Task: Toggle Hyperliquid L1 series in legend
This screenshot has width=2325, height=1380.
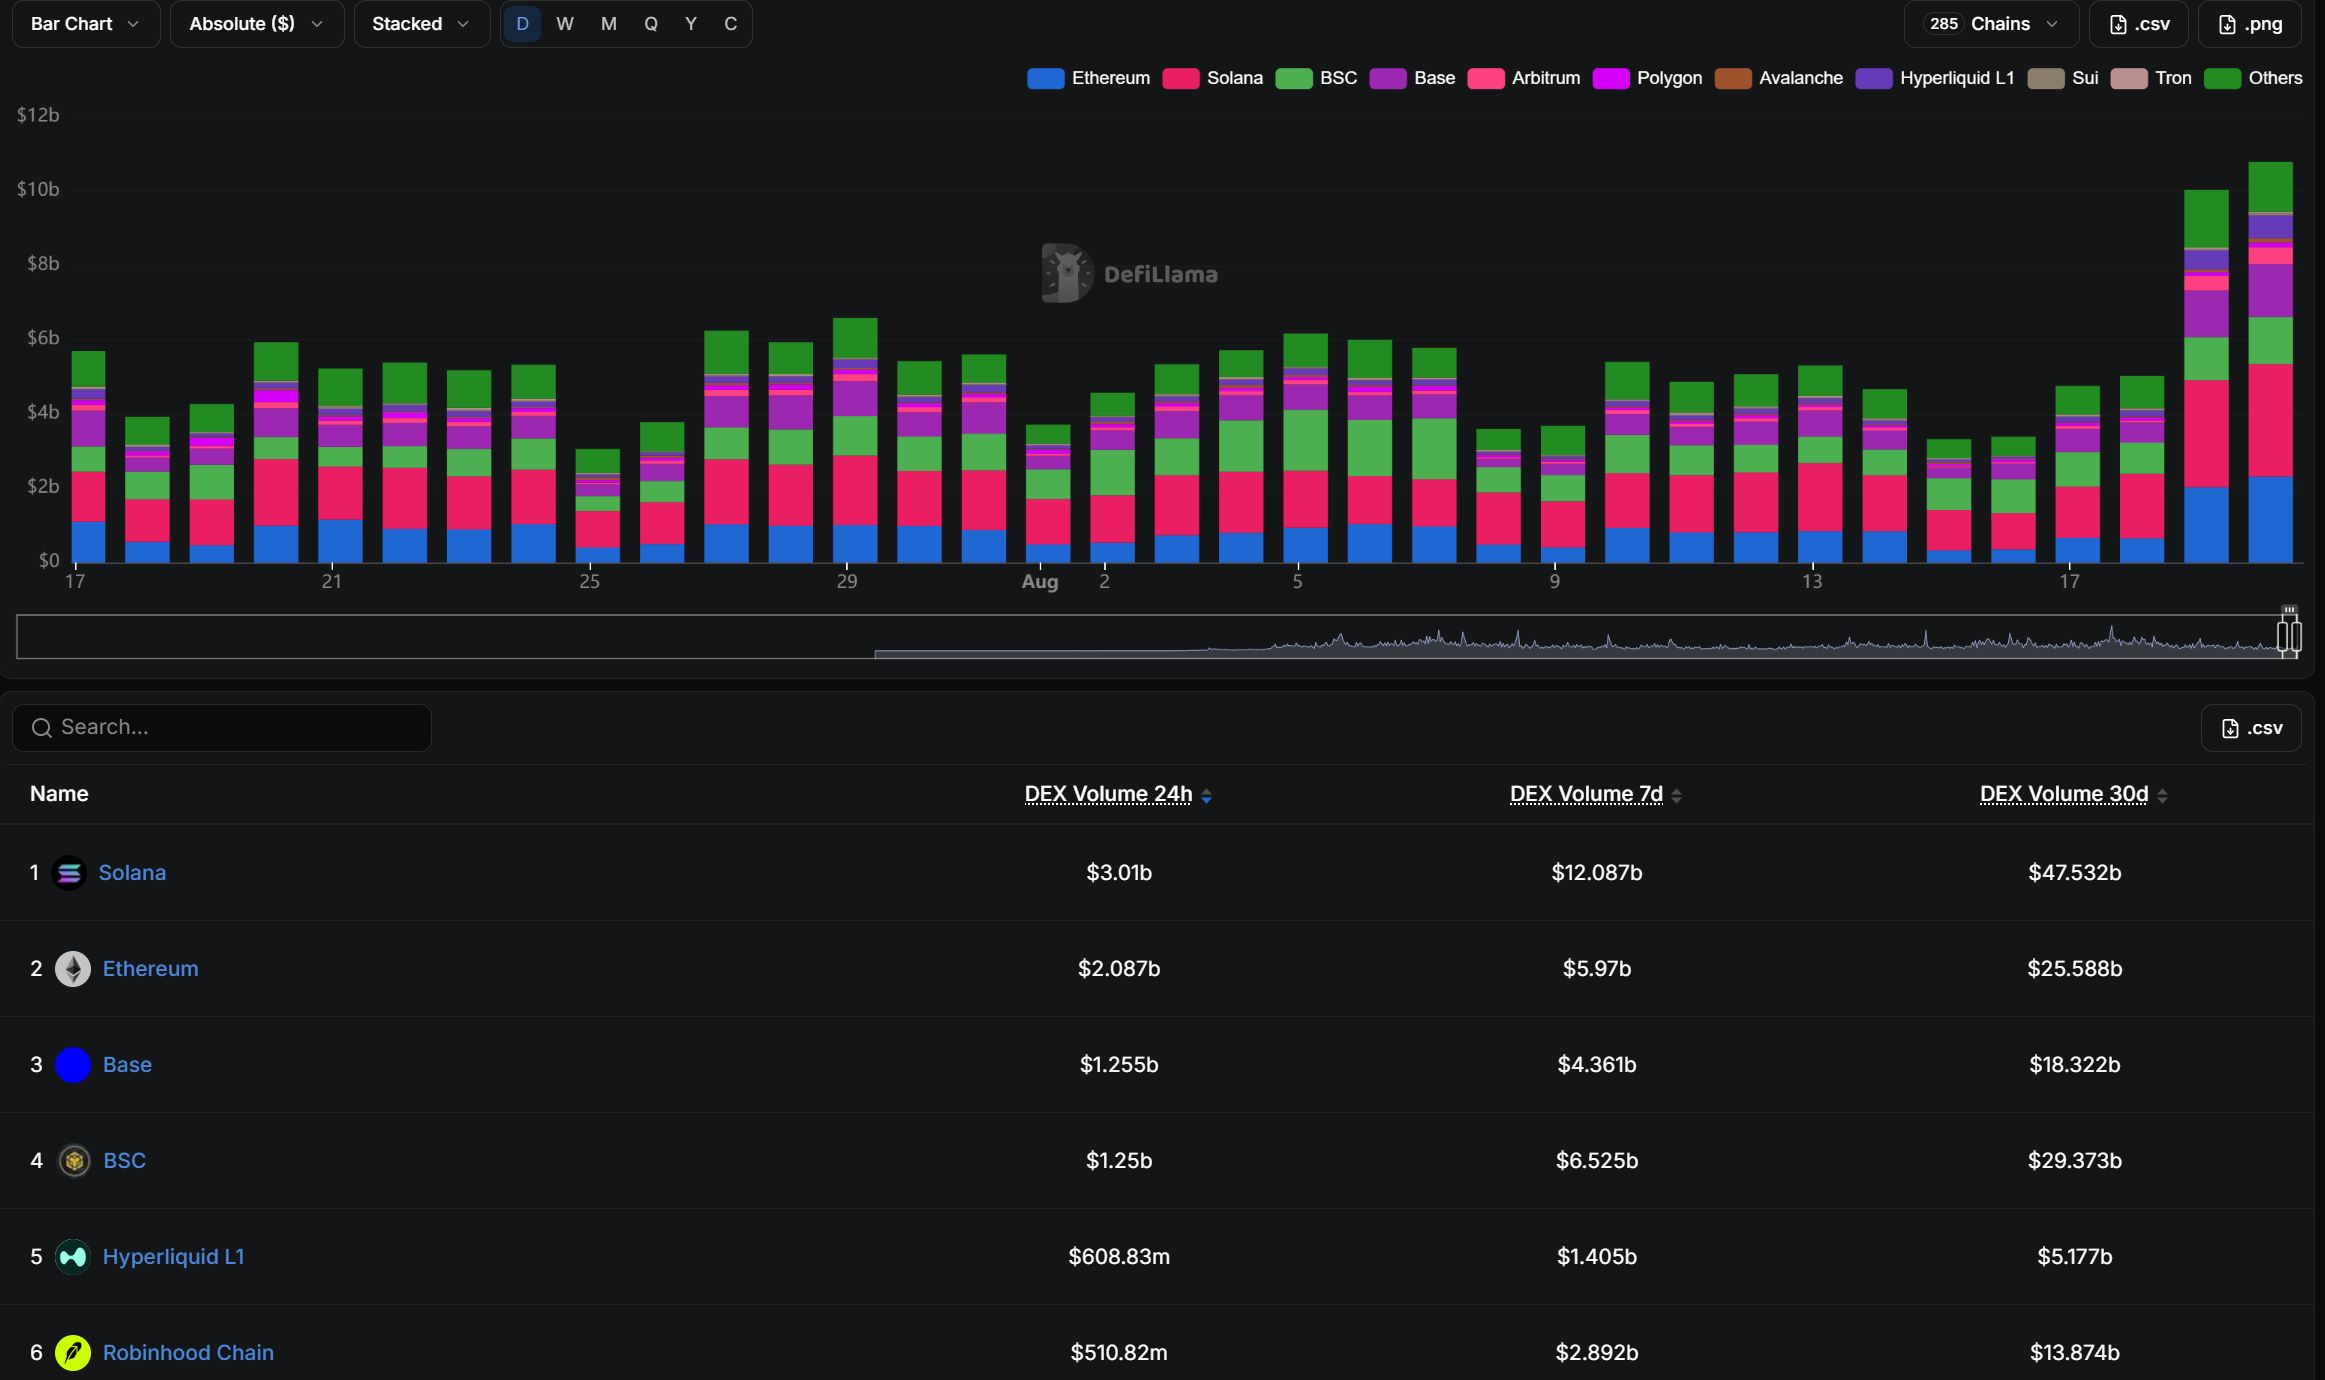Action: (1934, 78)
